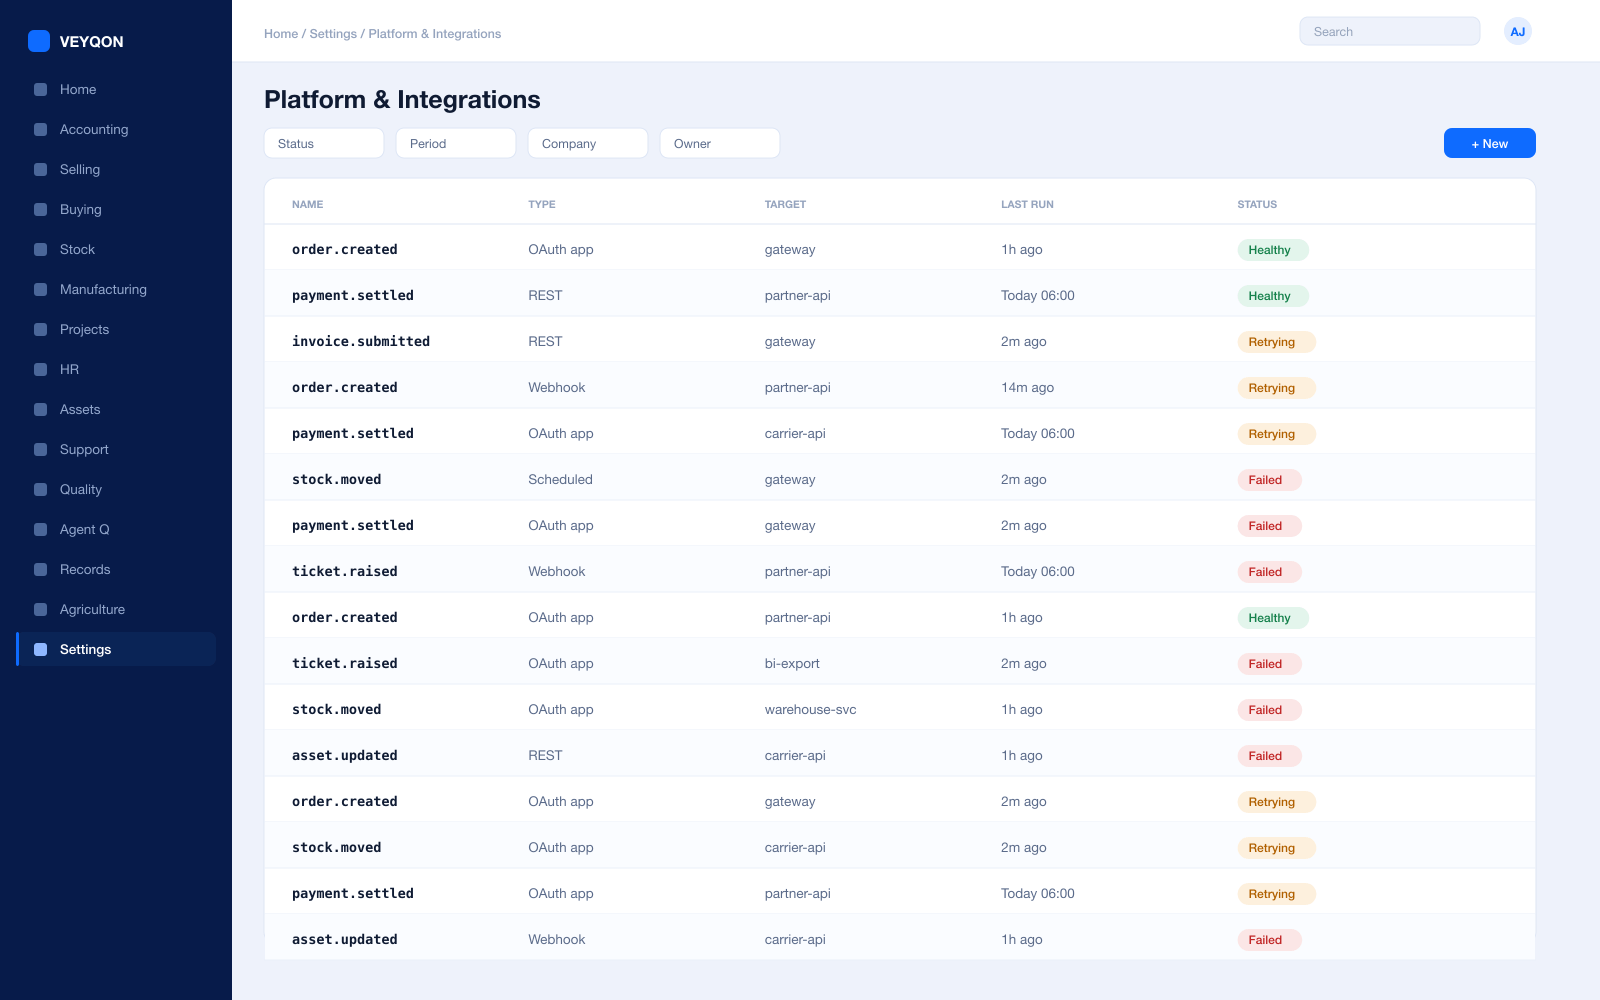Select Projects in the sidebar

click(116, 329)
